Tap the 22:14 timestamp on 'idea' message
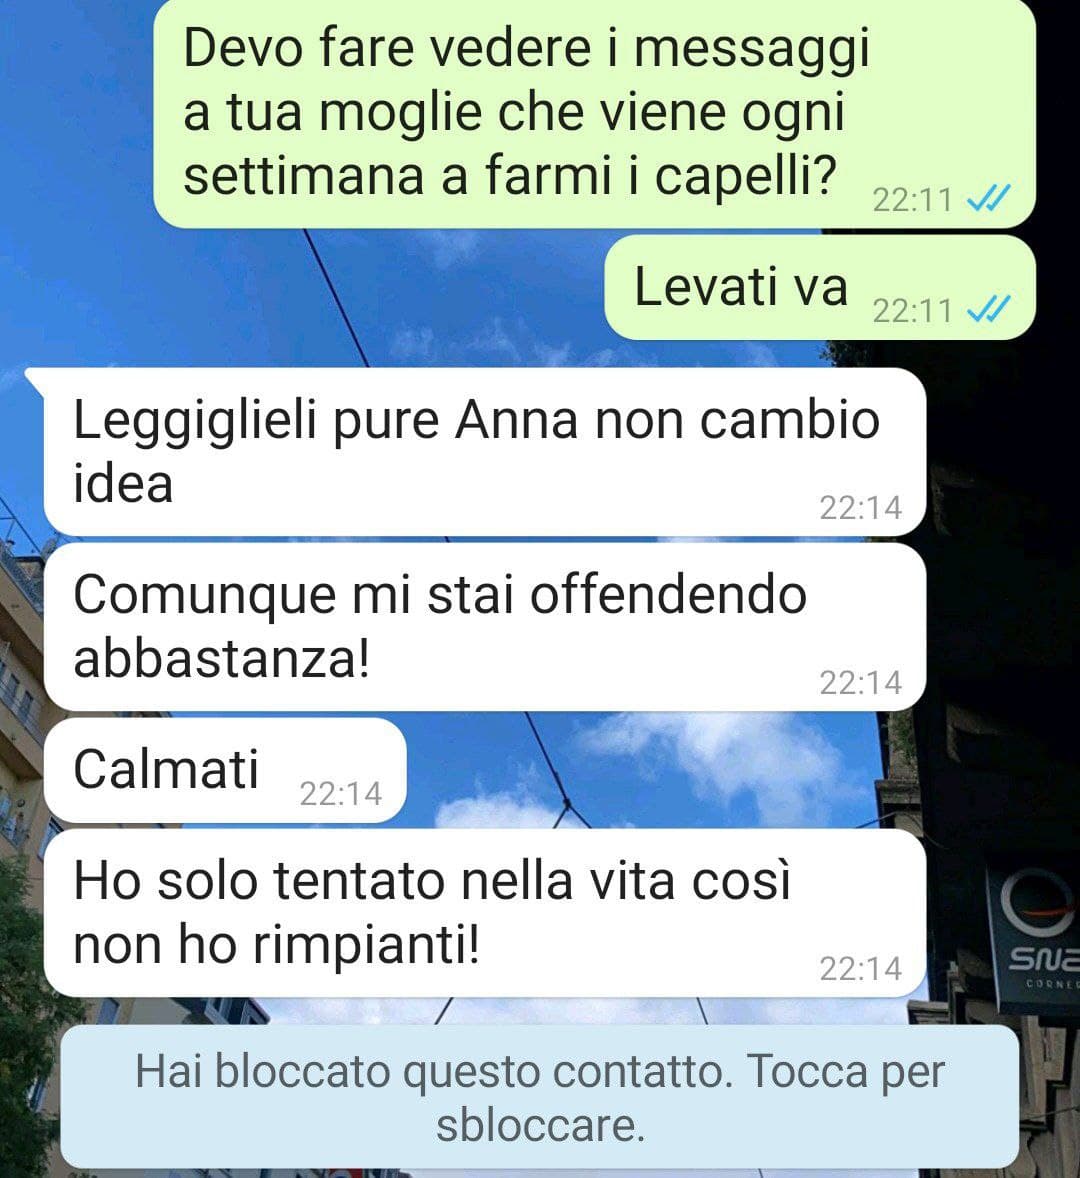Viewport: 1080px width, 1178px height. pos(861,508)
